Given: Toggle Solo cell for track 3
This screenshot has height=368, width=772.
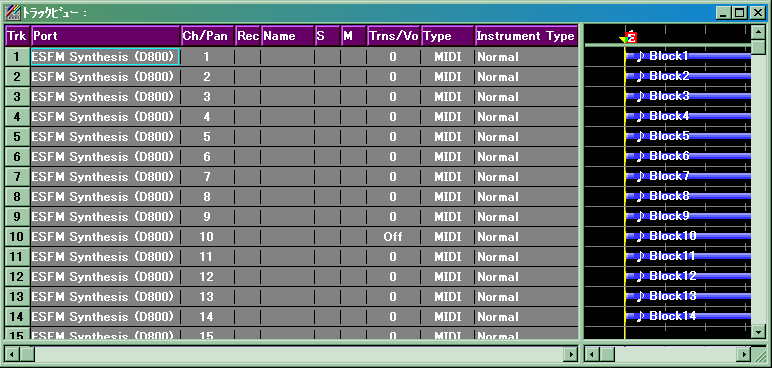Looking at the screenshot, I should (327, 97).
